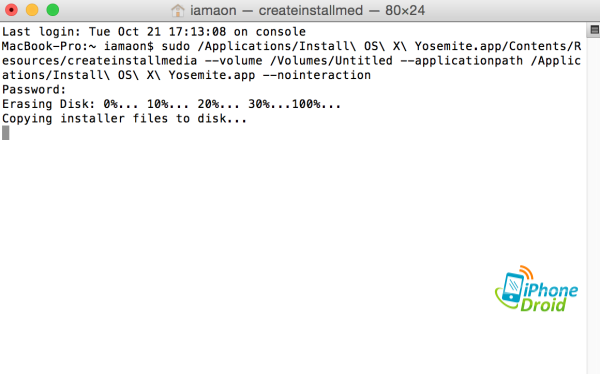Click the "Erasing Disk" progress line

171,104
